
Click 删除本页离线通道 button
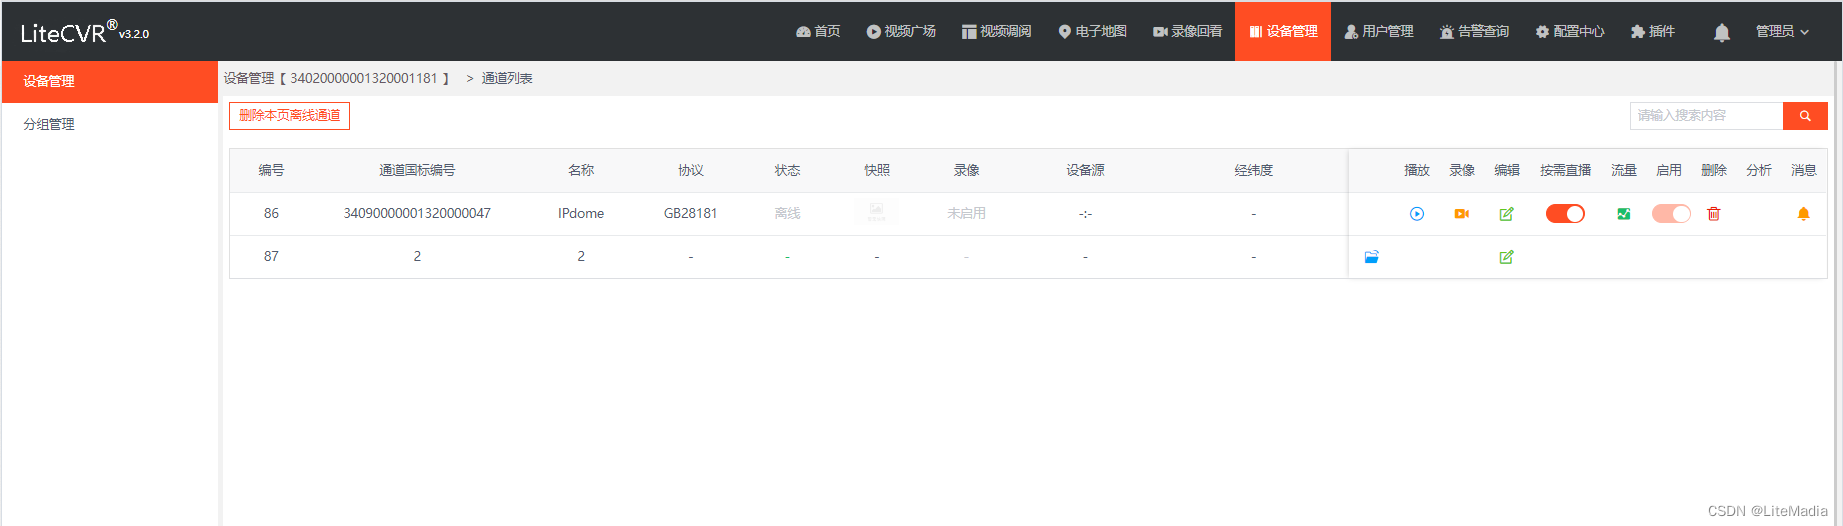(289, 116)
